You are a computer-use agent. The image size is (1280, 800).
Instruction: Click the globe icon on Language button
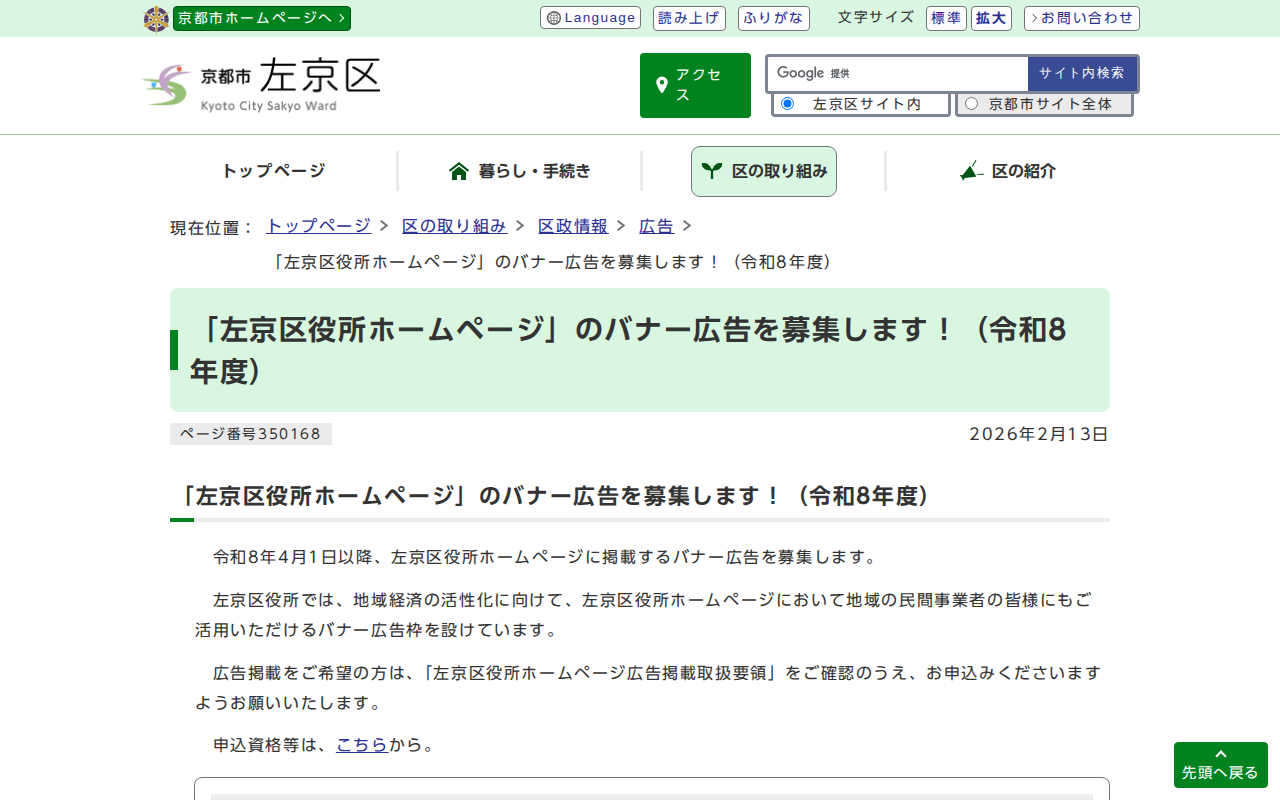point(553,18)
